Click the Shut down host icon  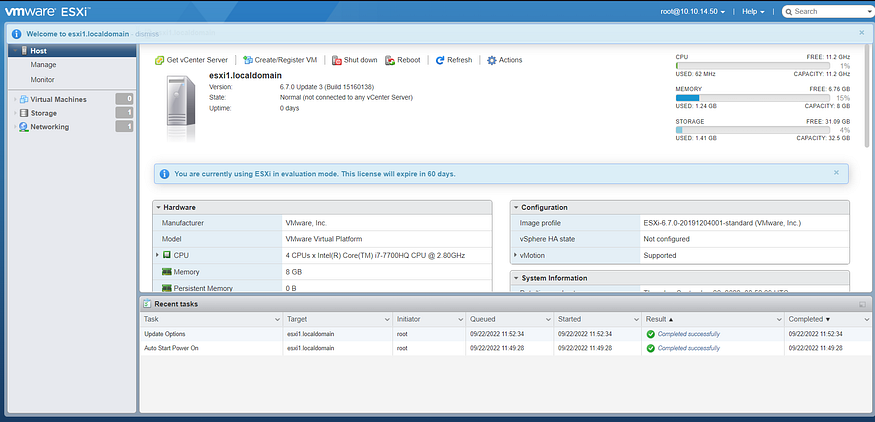click(x=336, y=60)
